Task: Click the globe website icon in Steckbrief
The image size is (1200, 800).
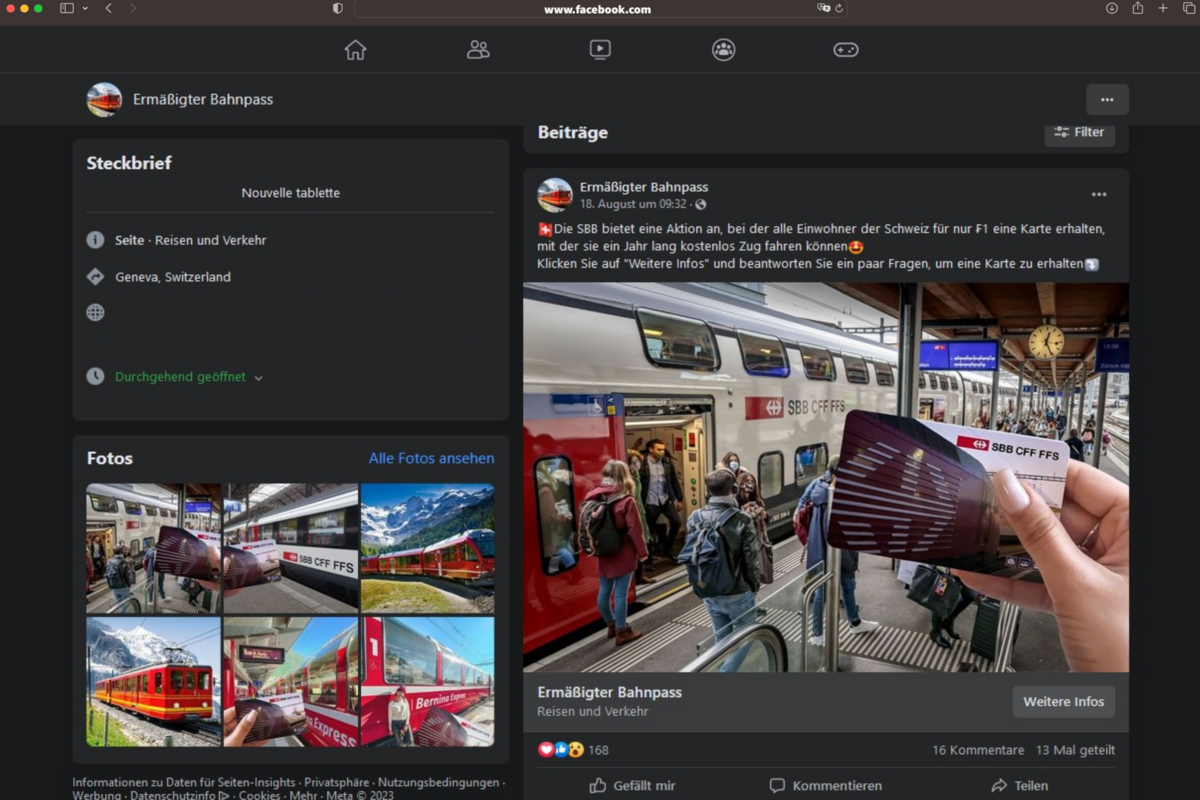Action: click(95, 312)
